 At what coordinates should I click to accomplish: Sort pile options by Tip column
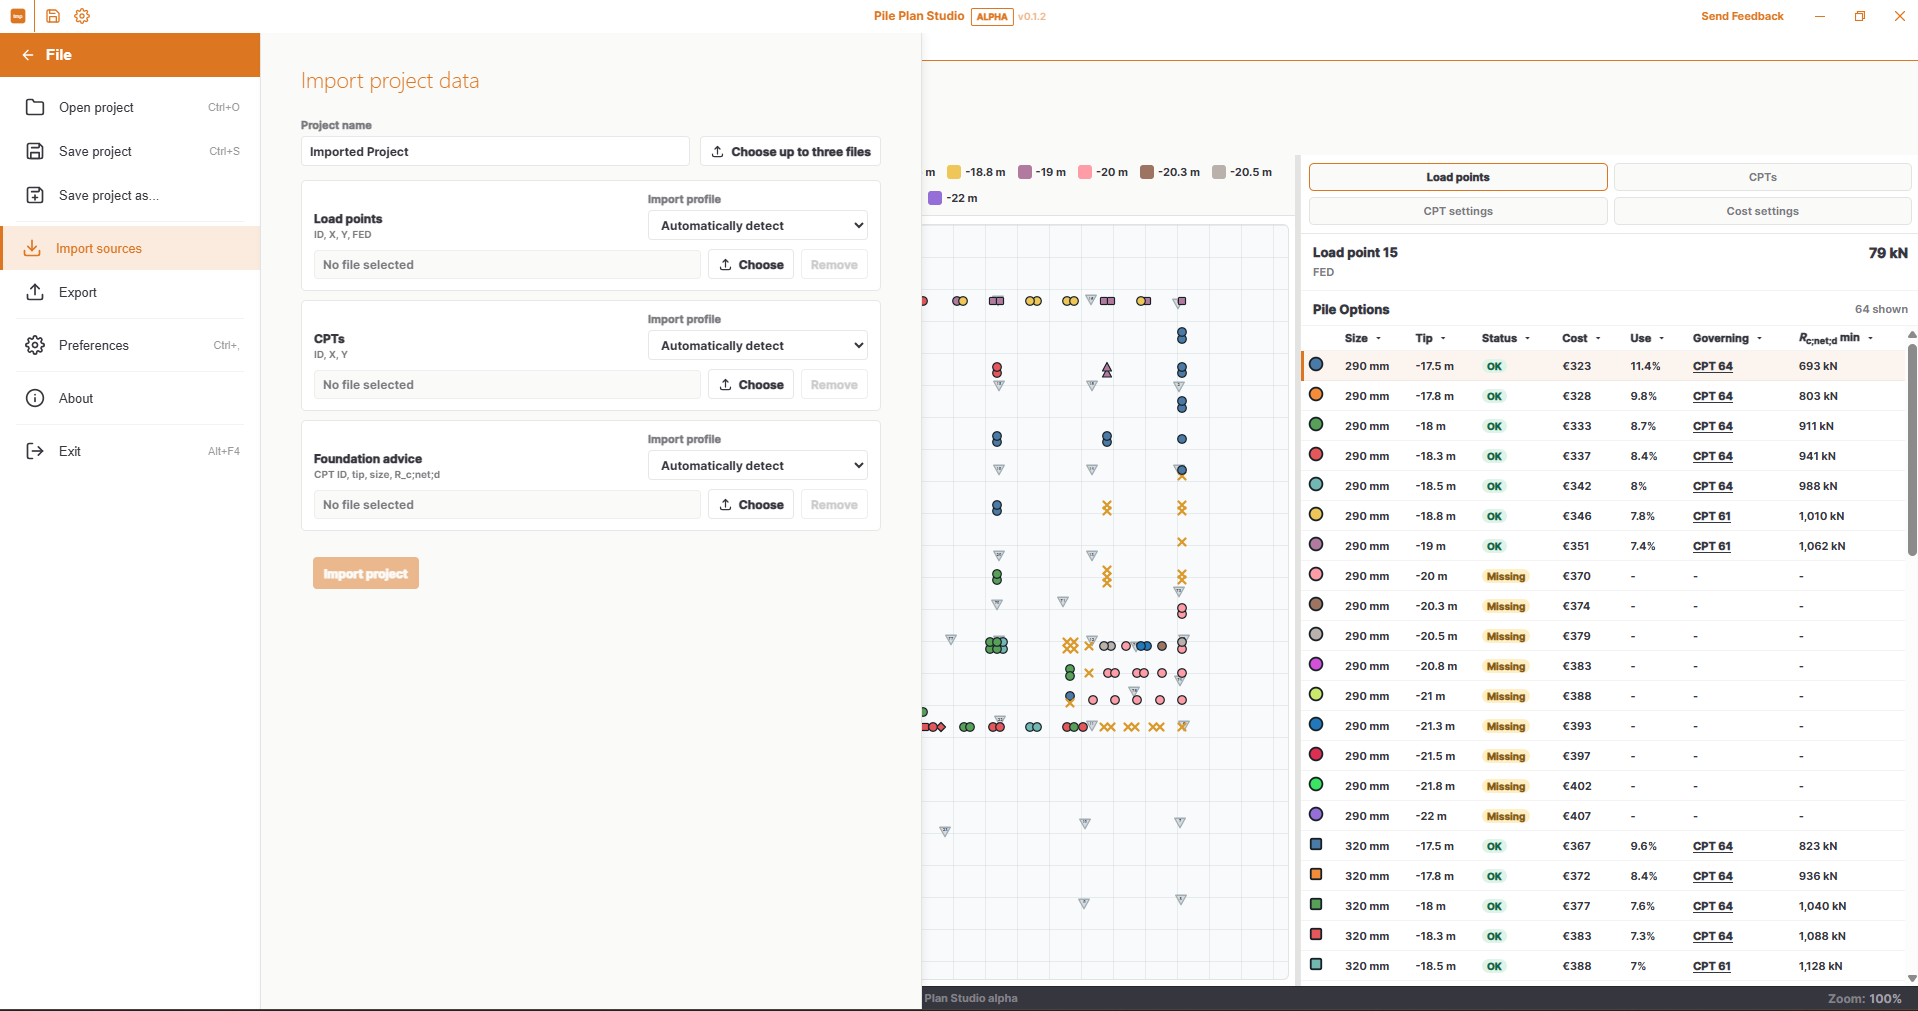(x=1430, y=338)
